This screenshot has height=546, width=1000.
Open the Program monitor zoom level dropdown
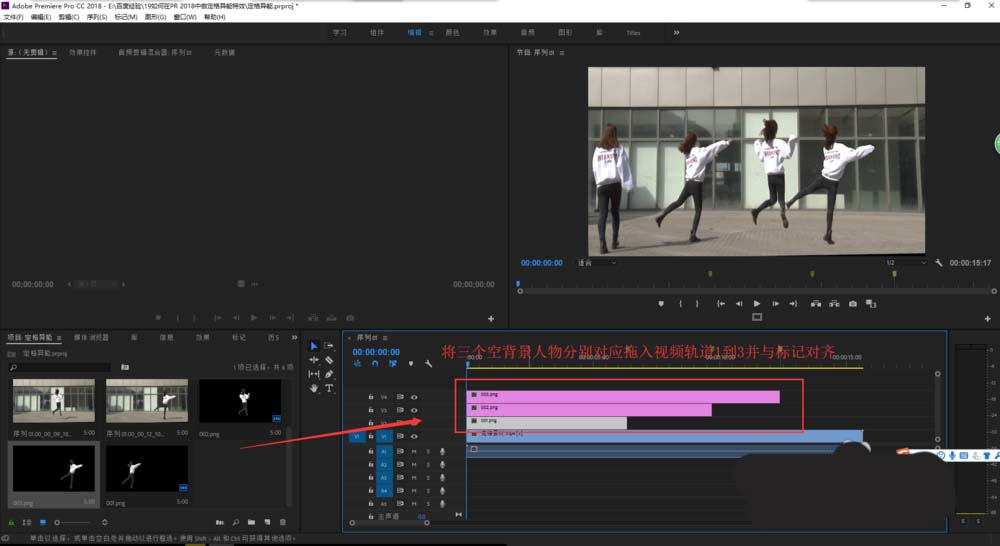coord(596,263)
